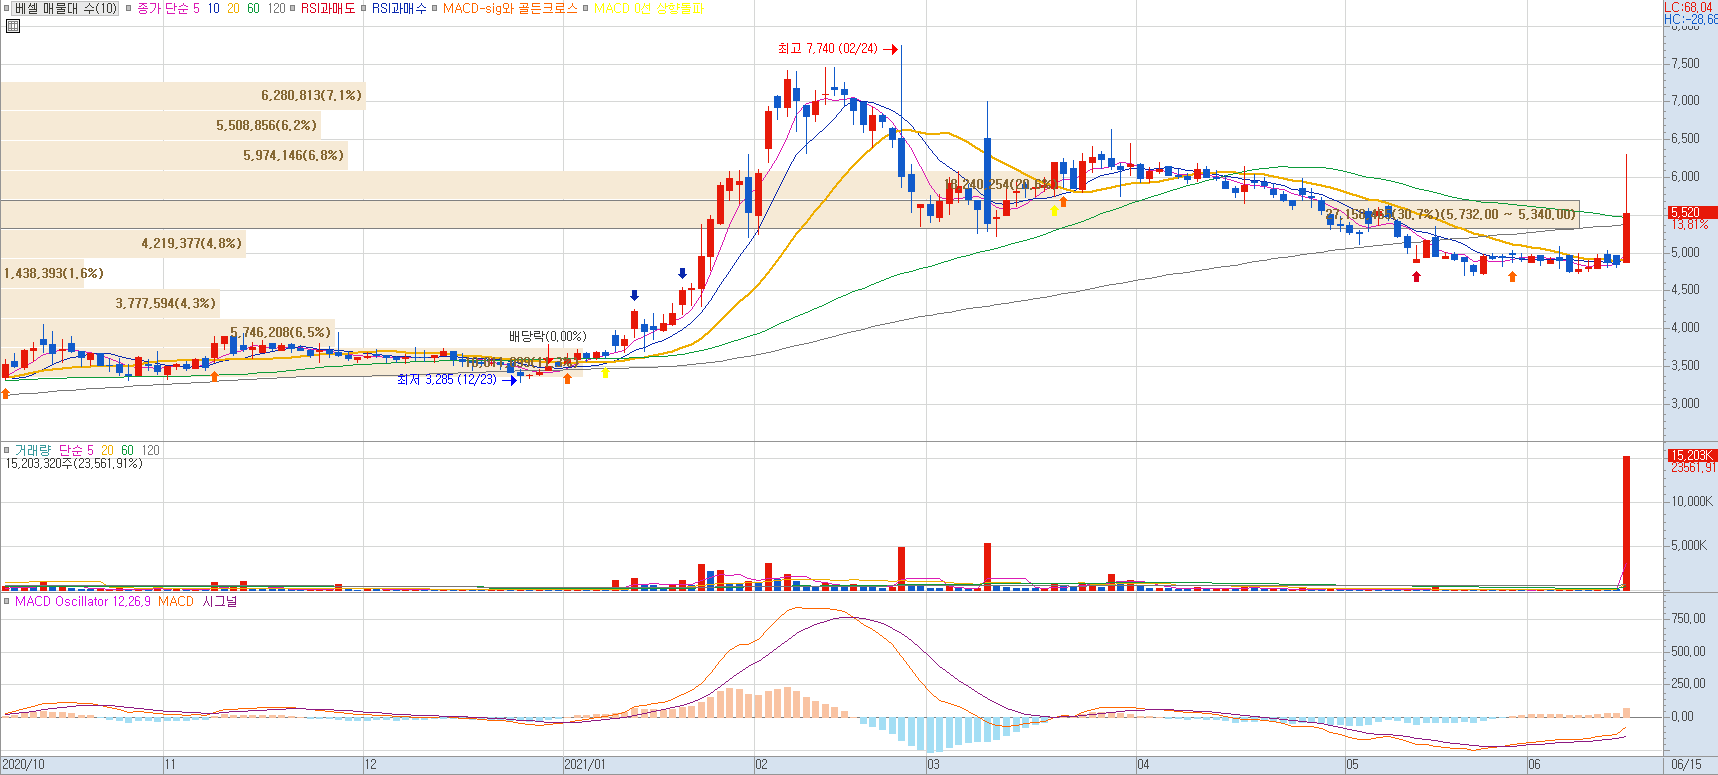
Task: Click the 시그널 legend label in MACD panel
Action: pos(220,602)
